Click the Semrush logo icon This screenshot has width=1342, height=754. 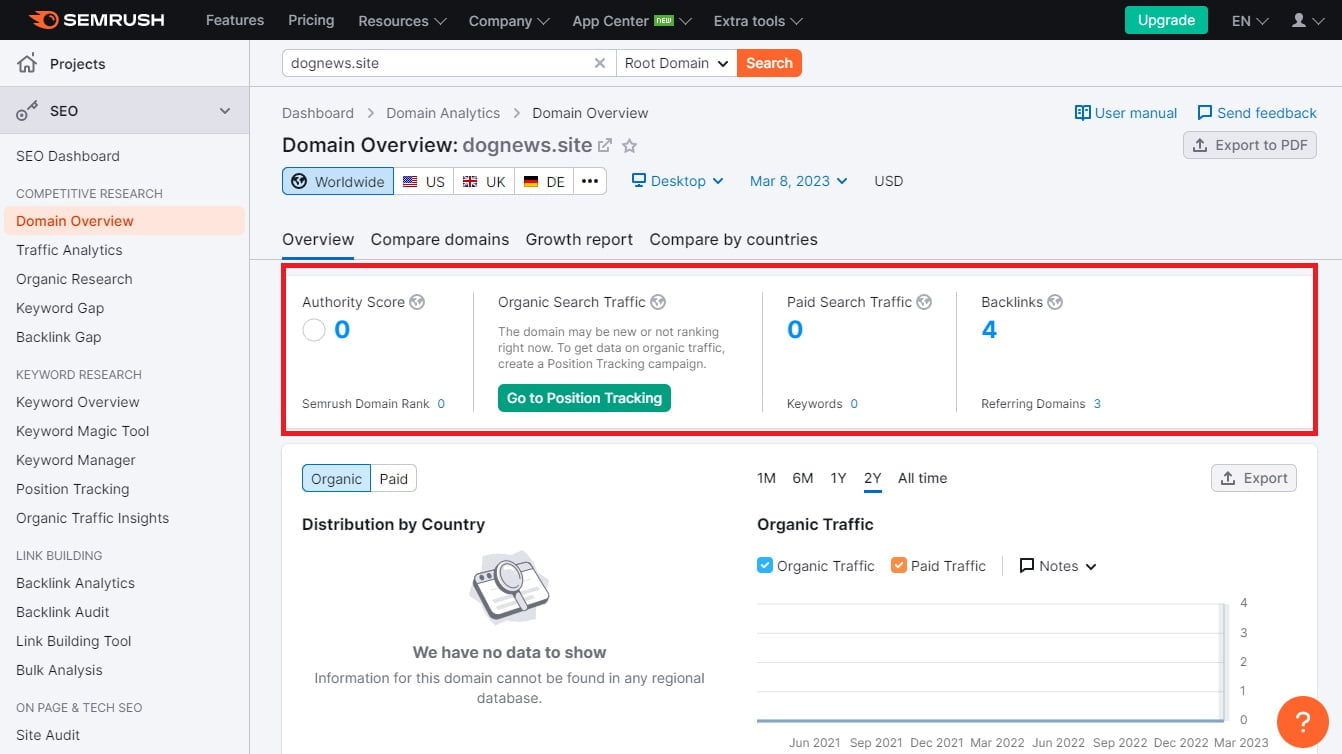coord(44,20)
